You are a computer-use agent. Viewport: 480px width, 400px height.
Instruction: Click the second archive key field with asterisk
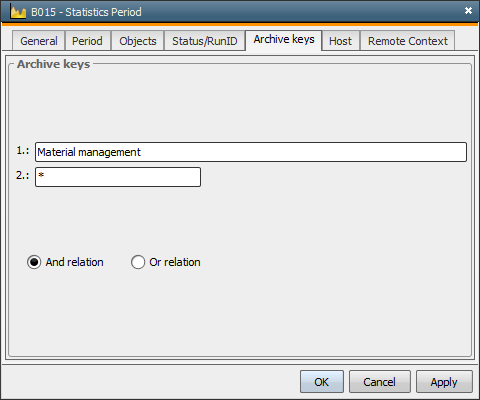118,177
